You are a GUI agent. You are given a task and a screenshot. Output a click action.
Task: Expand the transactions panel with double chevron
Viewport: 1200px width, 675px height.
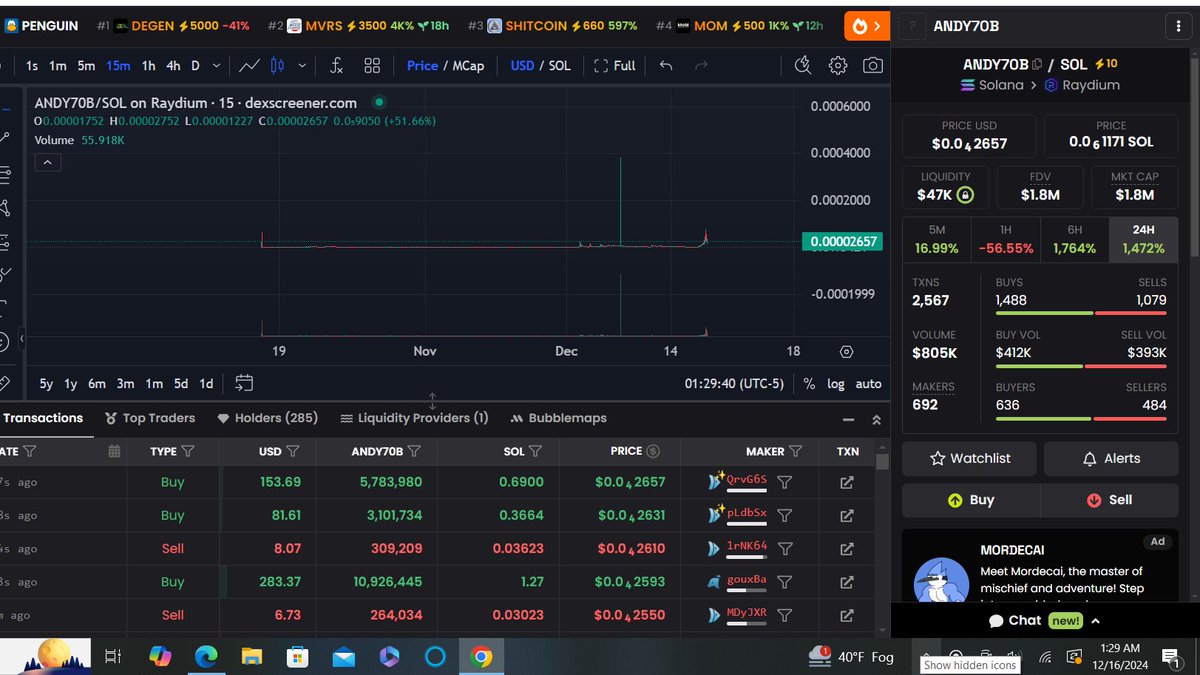(x=876, y=420)
